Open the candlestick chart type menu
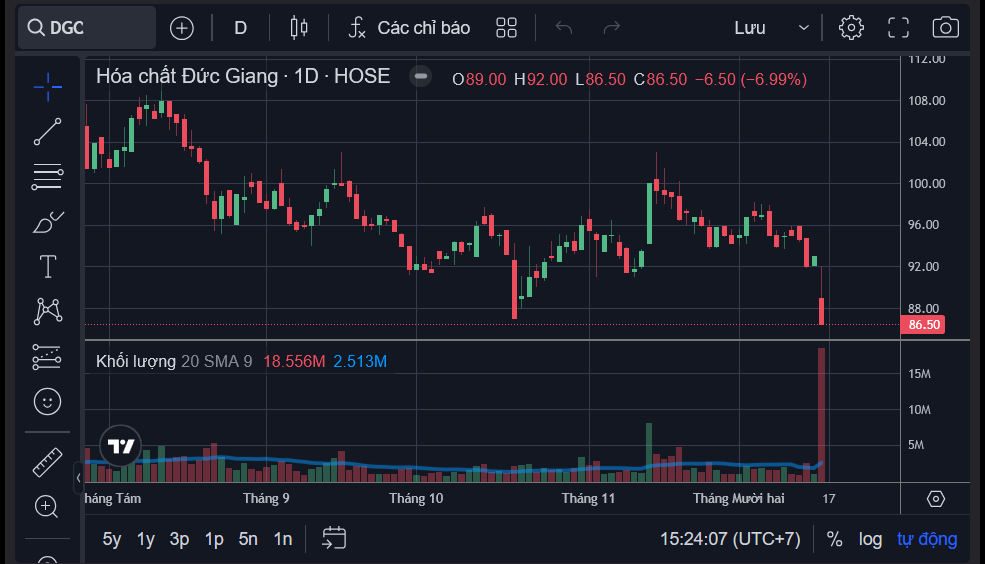 [299, 28]
